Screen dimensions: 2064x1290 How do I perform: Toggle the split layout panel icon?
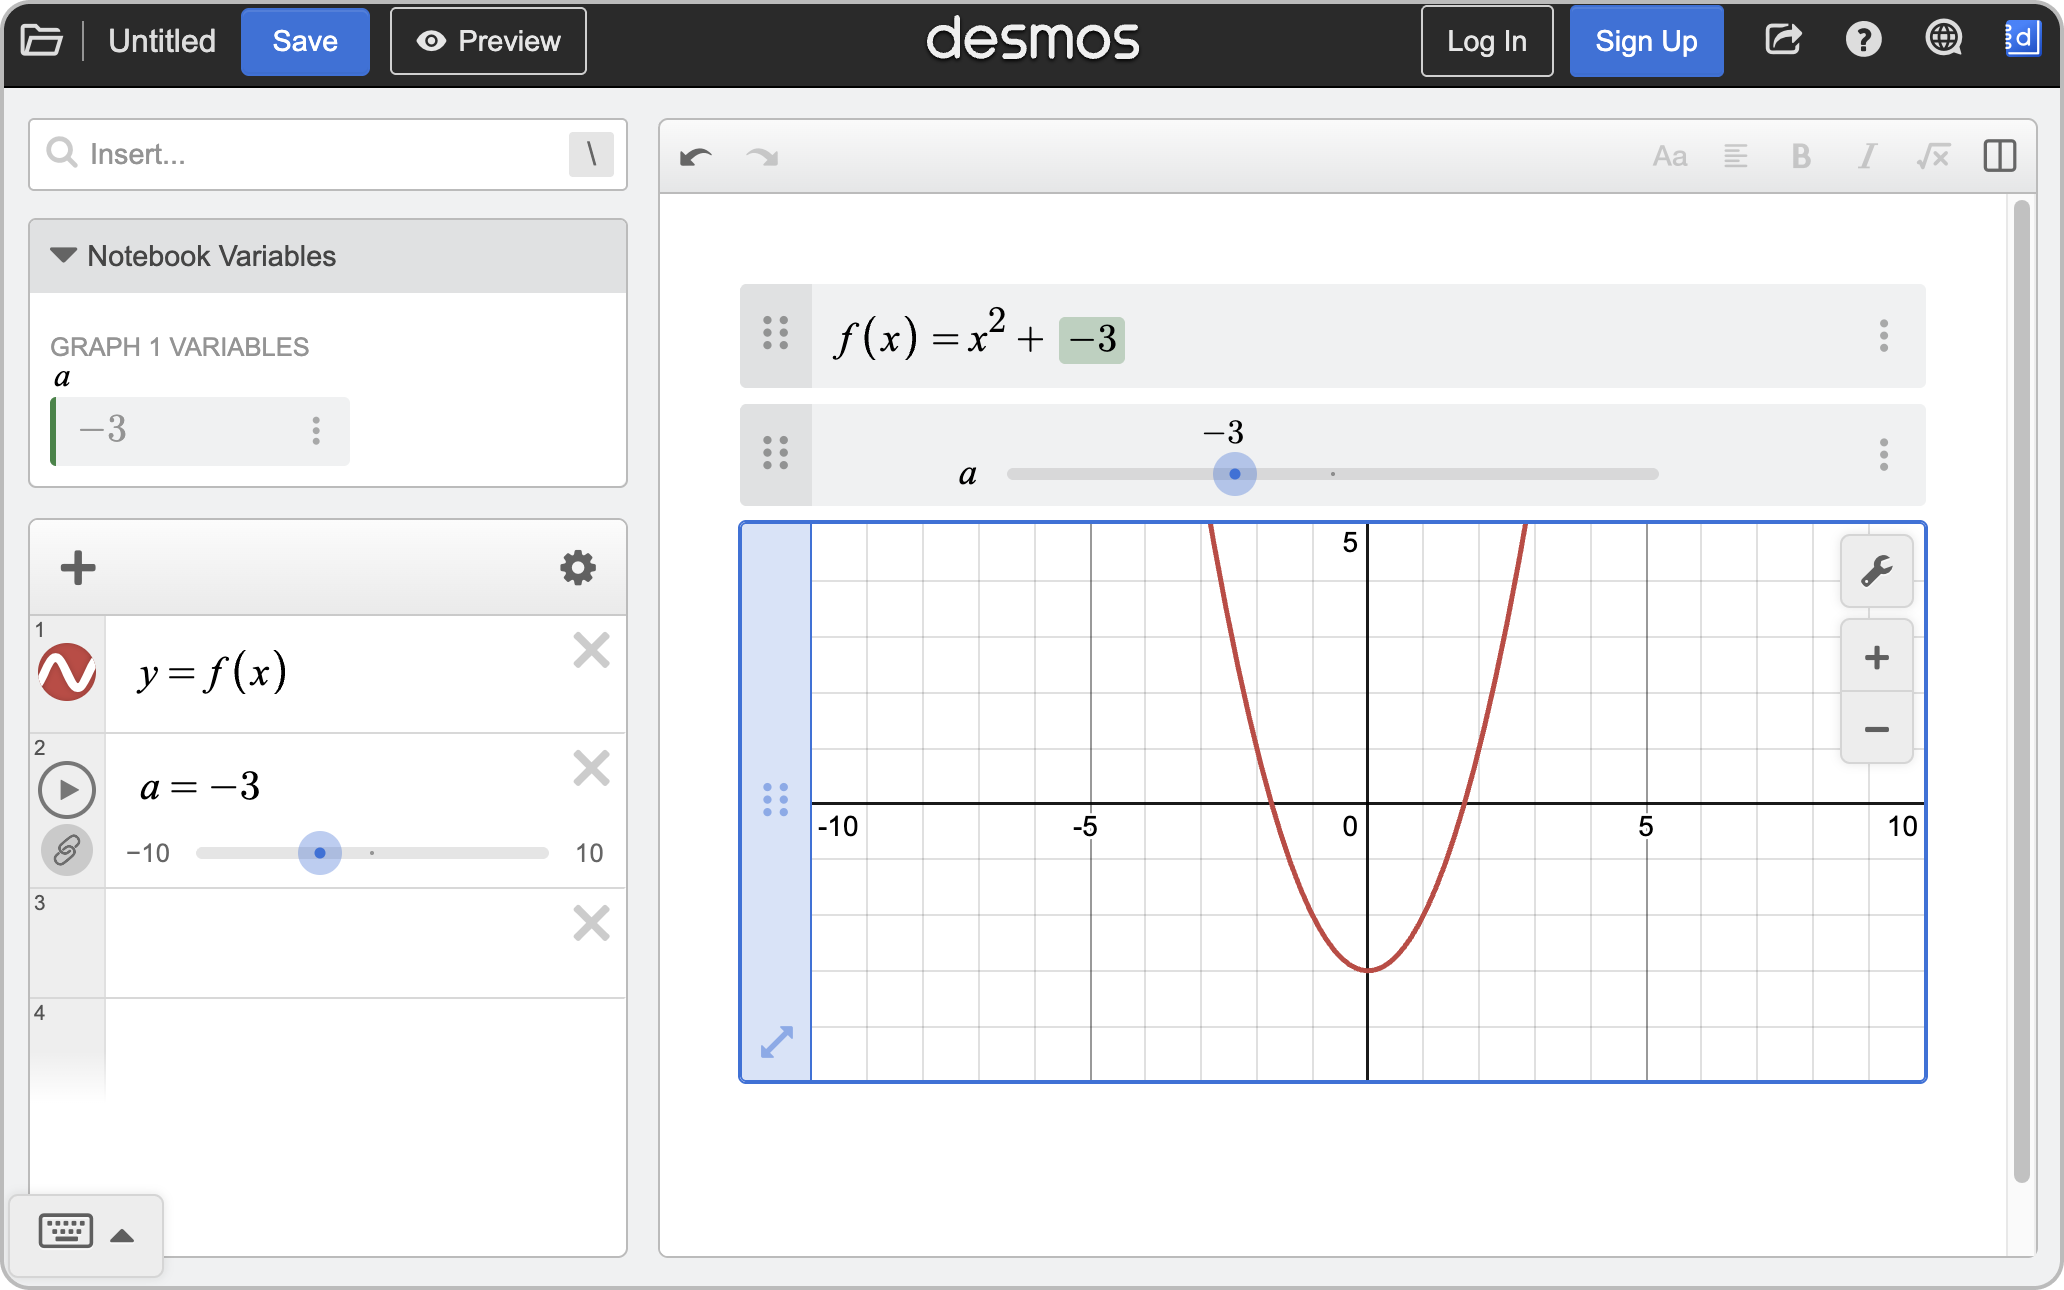[2000, 156]
